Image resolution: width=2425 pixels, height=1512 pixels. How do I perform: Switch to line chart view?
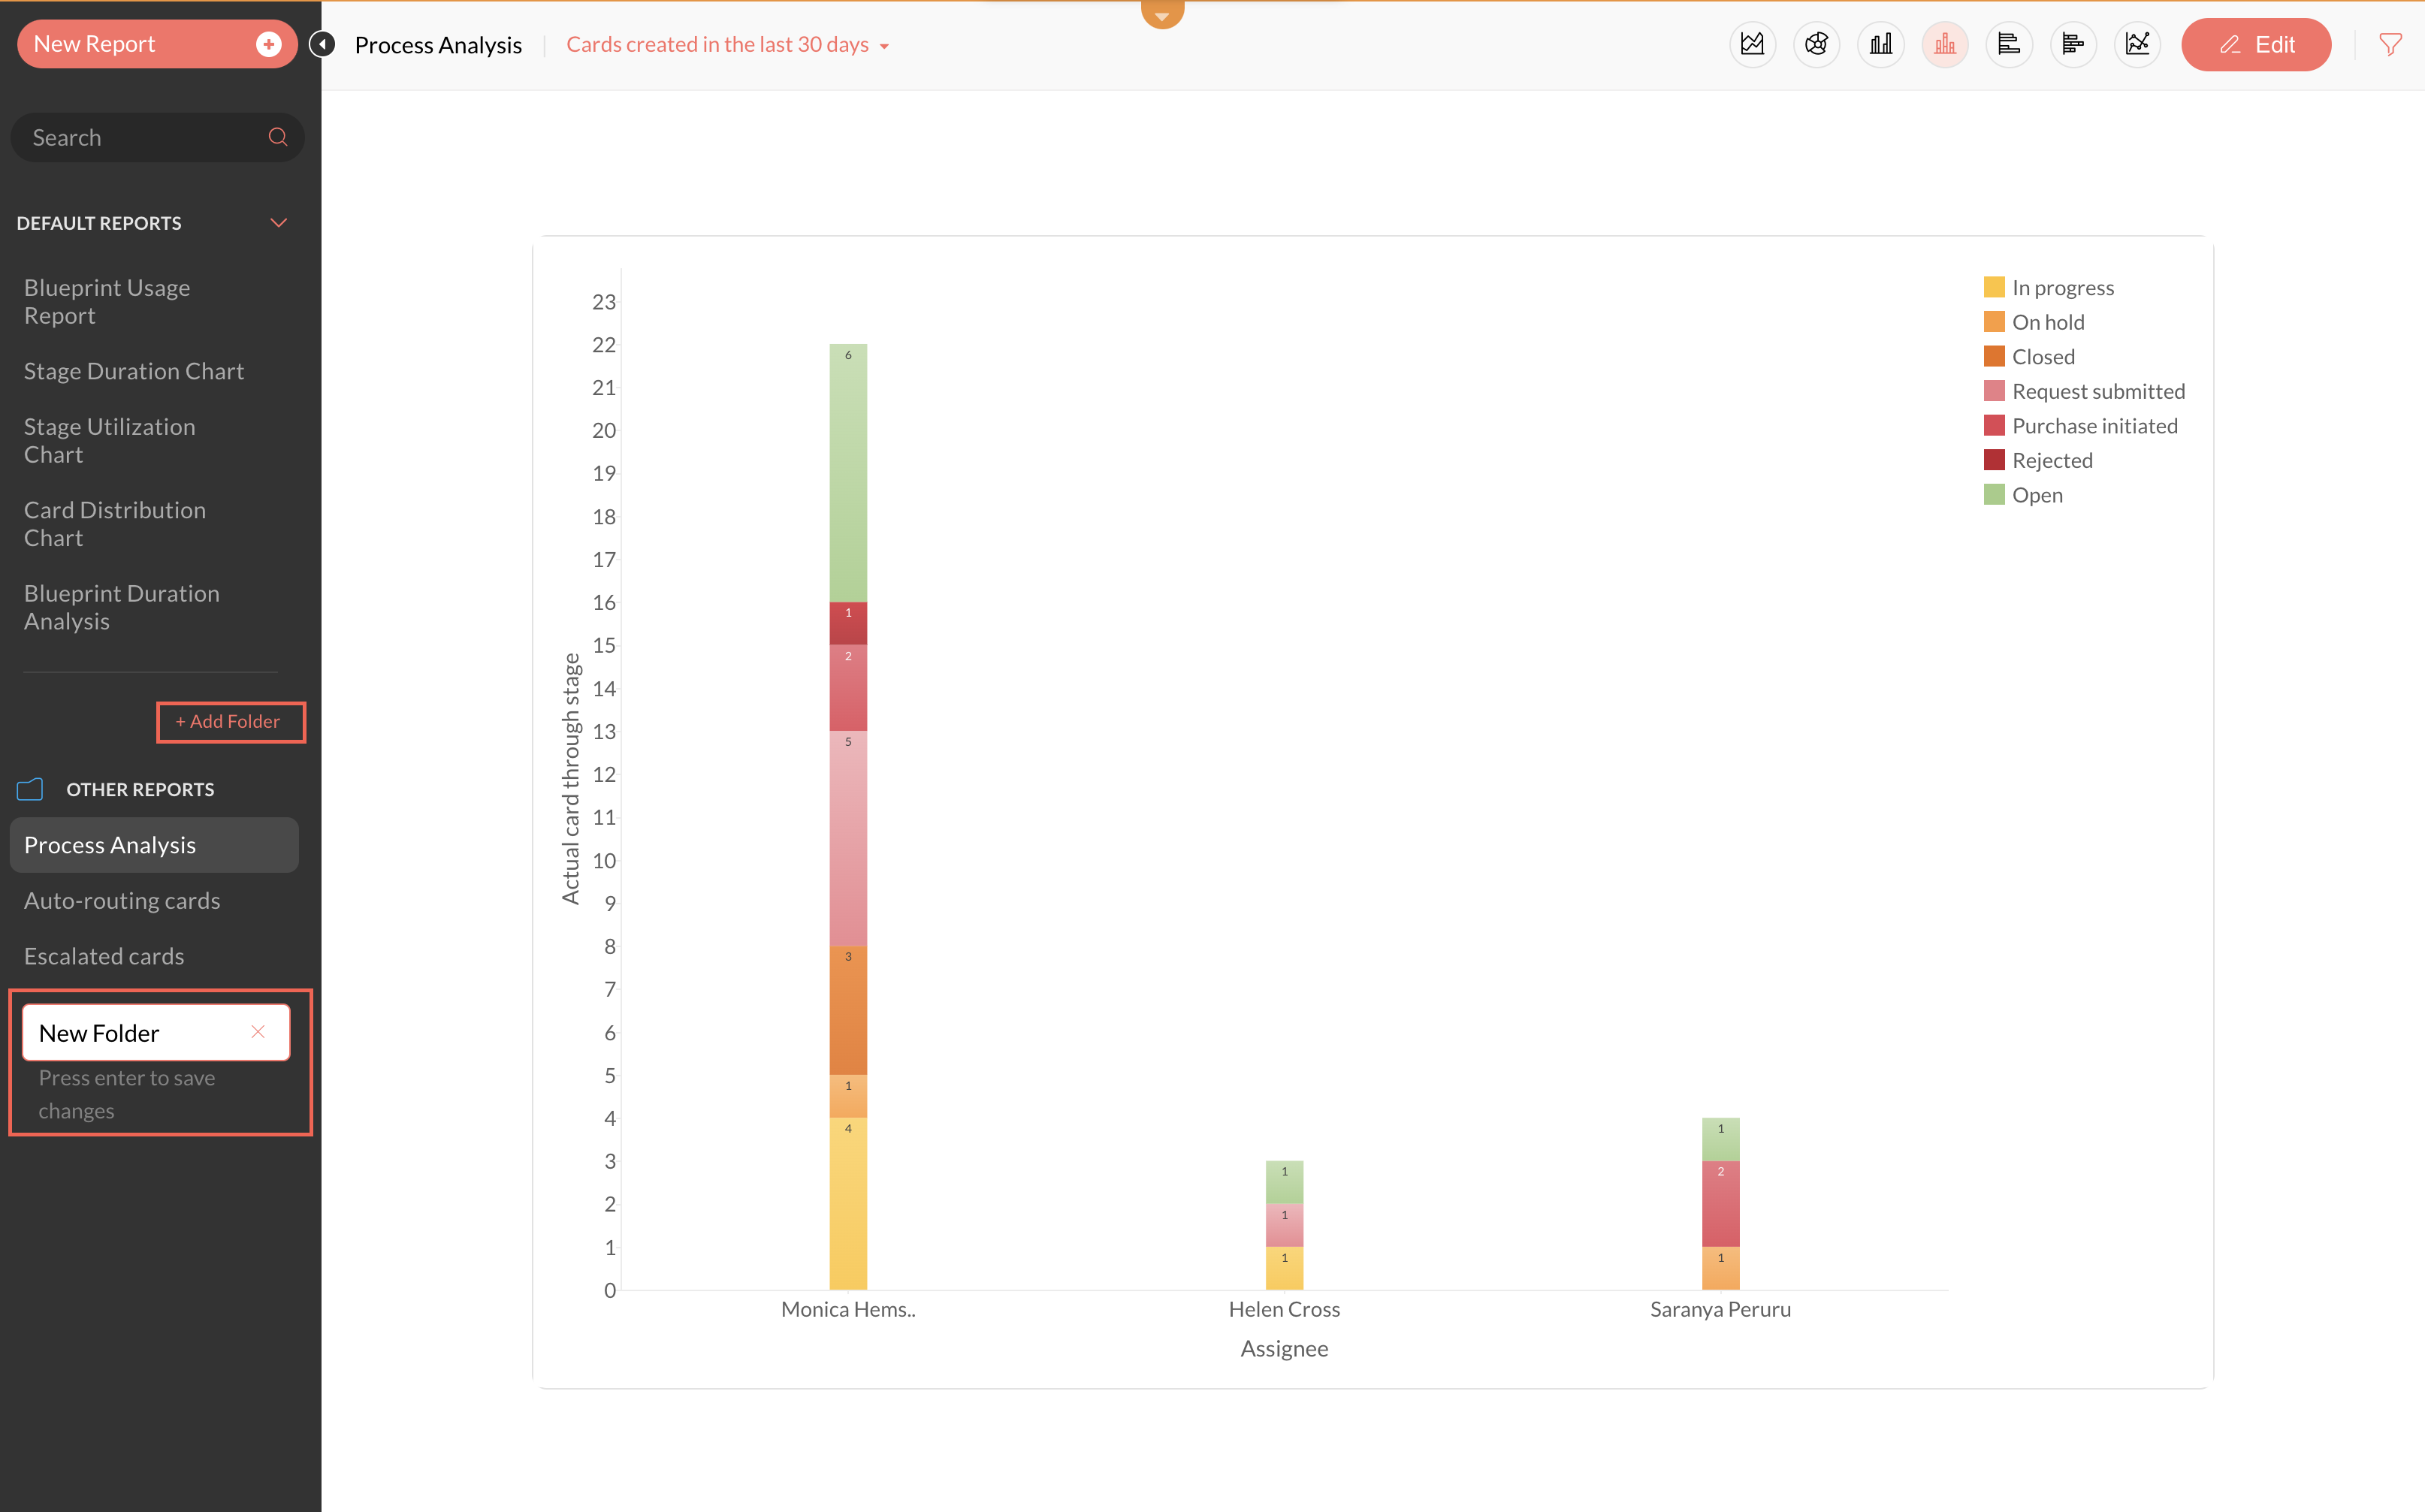coord(2137,44)
